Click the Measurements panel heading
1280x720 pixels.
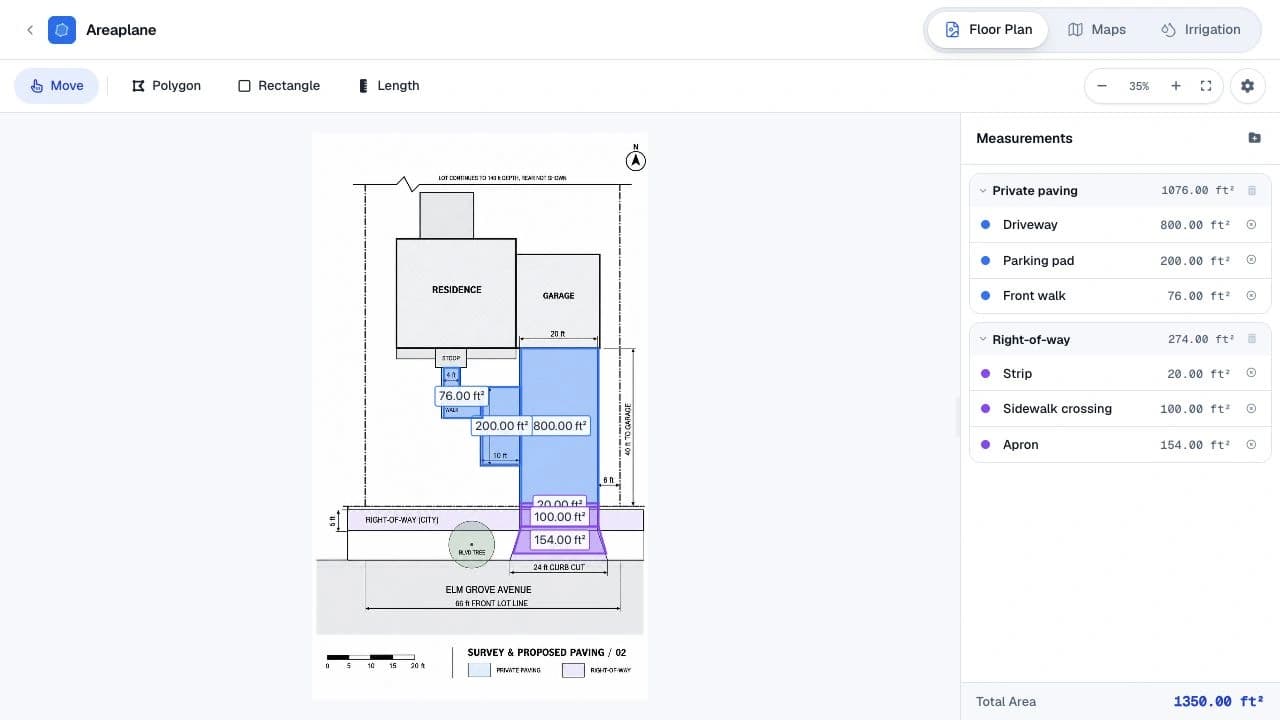(1024, 139)
